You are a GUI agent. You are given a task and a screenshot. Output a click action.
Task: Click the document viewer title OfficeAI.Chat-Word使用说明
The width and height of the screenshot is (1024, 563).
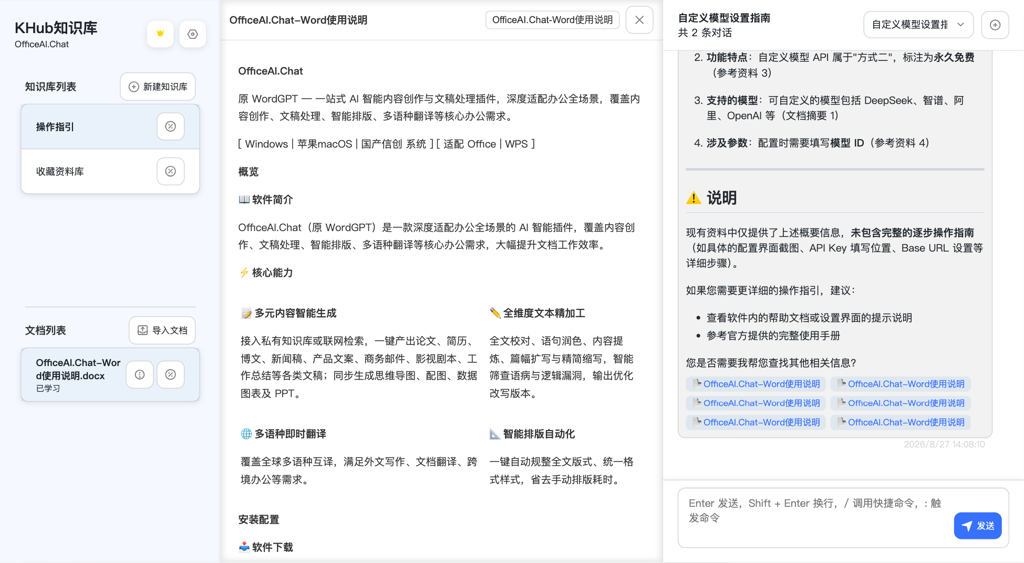click(298, 20)
